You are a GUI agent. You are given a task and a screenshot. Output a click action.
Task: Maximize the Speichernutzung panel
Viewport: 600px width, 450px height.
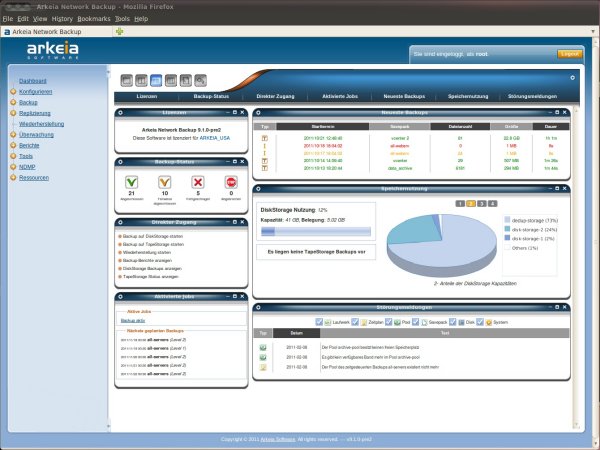click(x=557, y=188)
